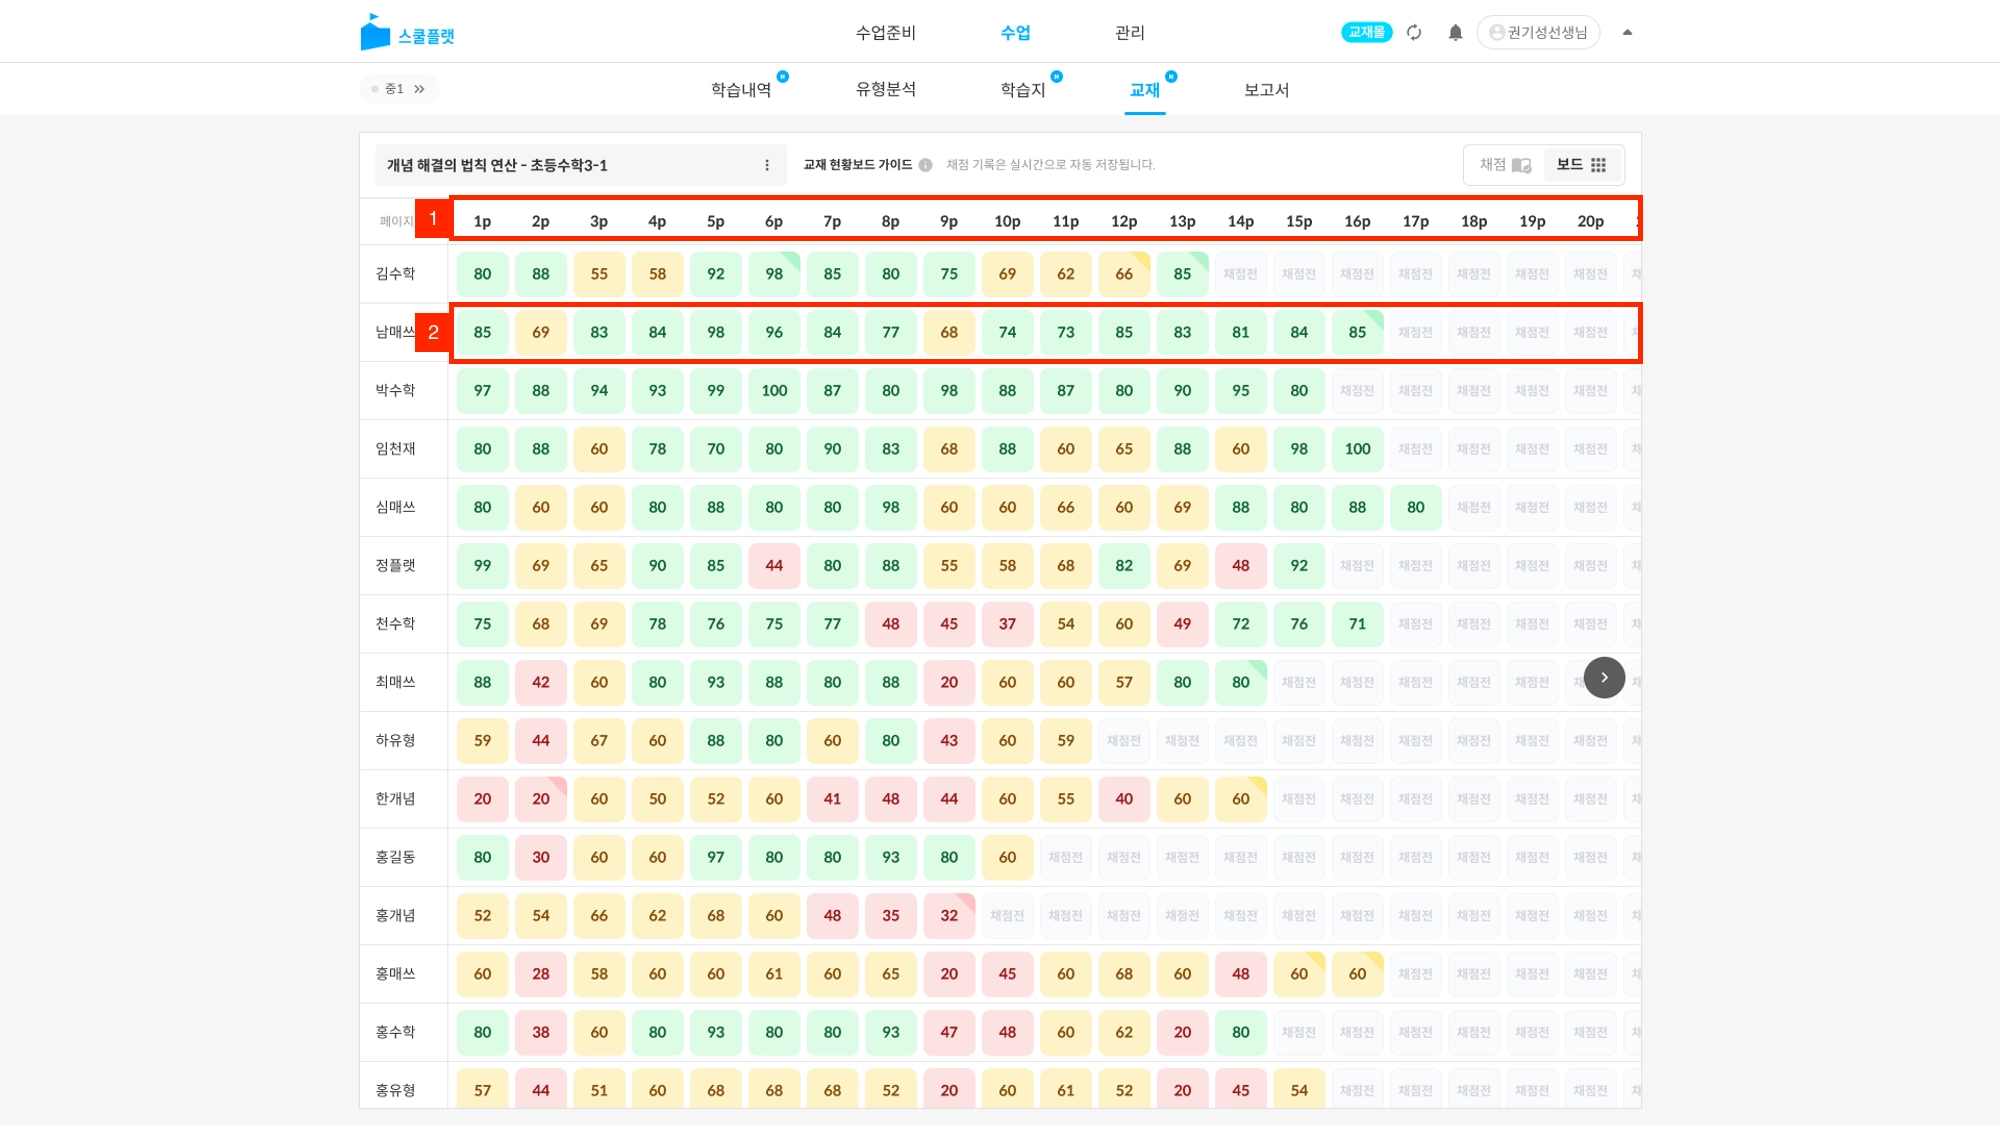Open the 수업준비 menu
This screenshot has width=2000, height=1125.
[x=885, y=32]
